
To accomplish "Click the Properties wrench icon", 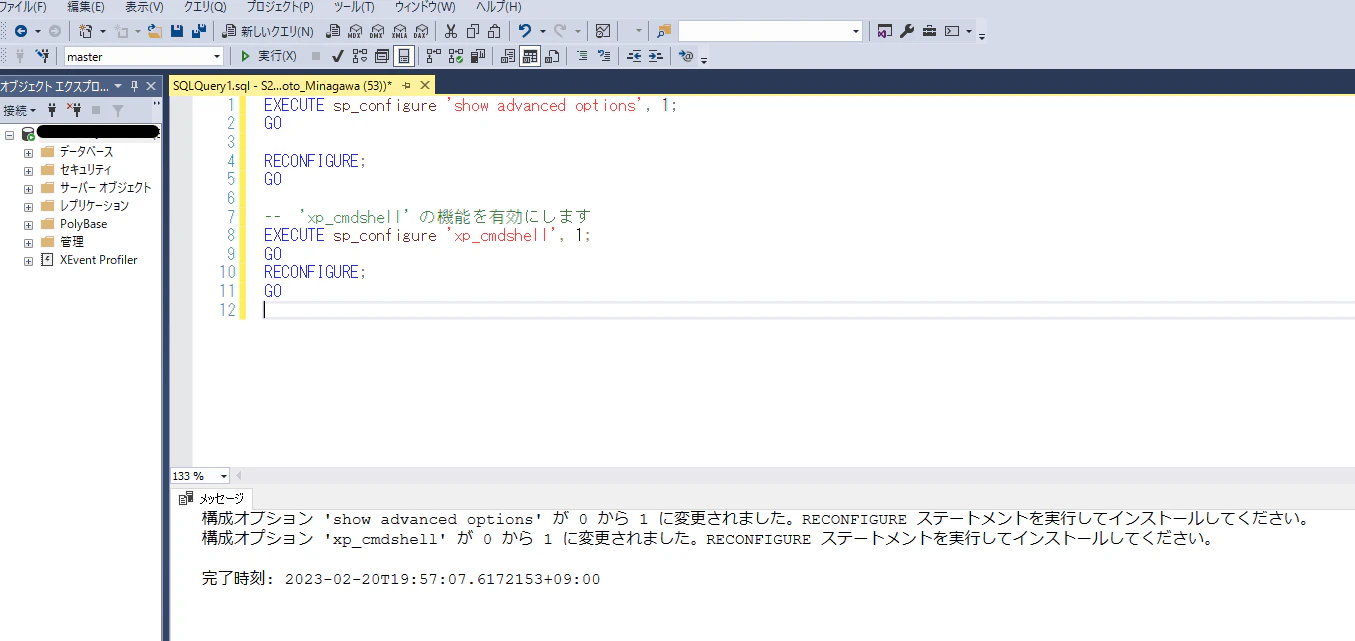I will tap(907, 31).
